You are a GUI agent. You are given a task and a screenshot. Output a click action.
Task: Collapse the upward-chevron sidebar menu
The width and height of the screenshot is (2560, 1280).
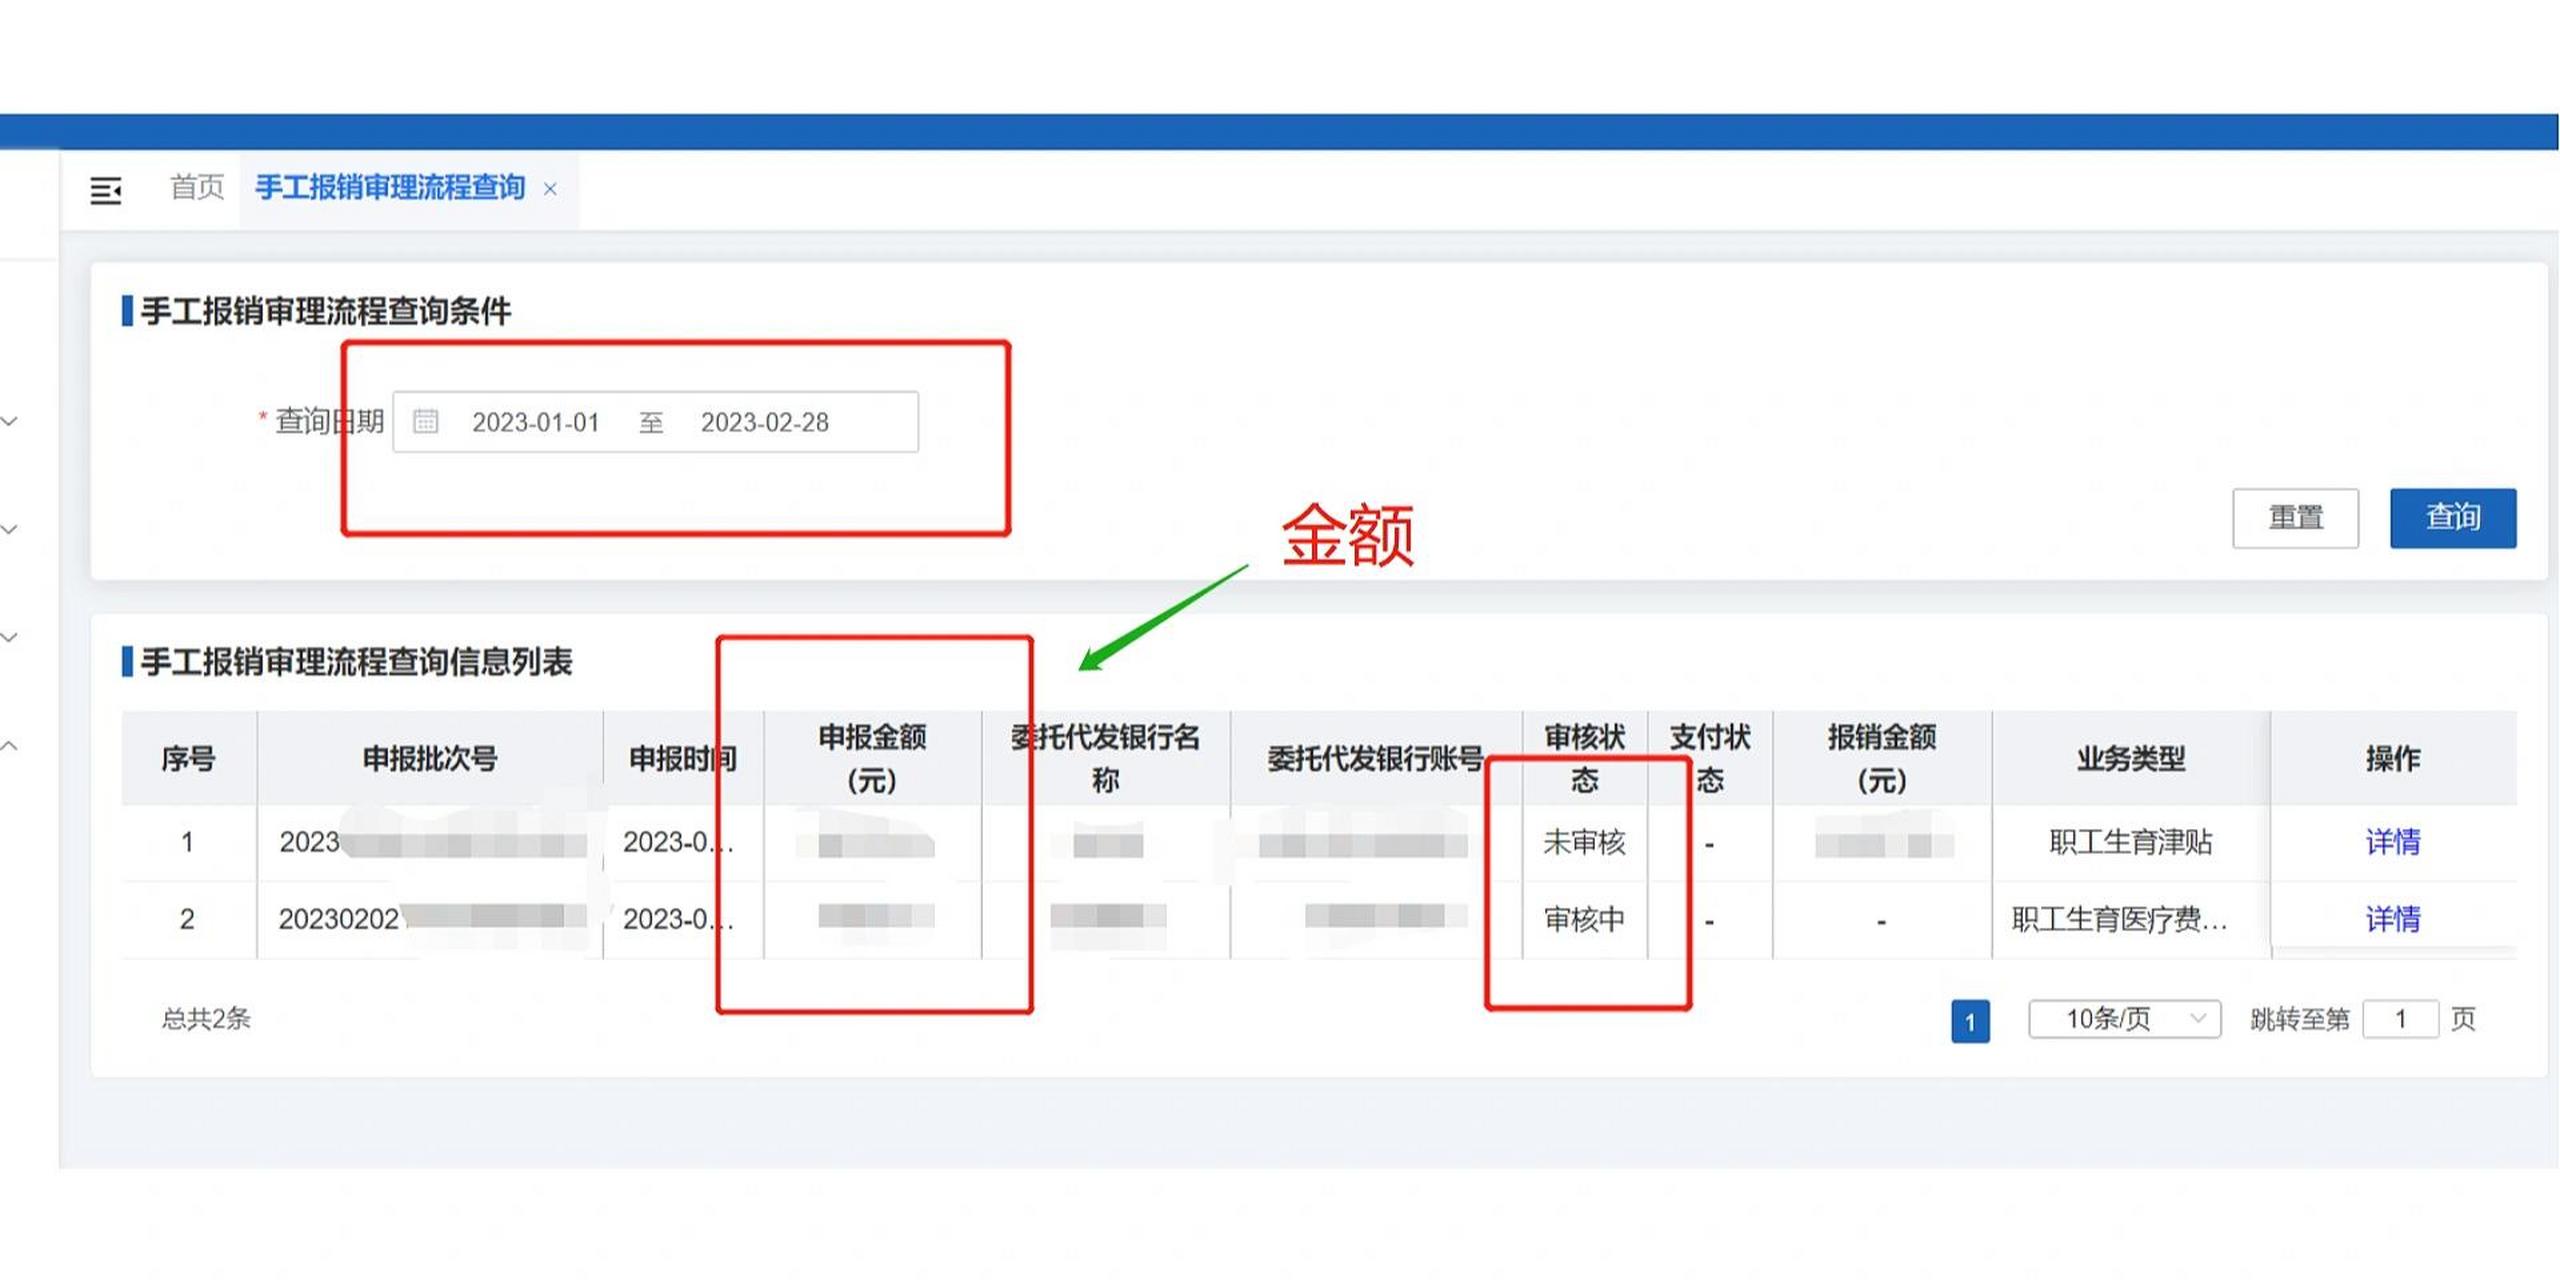pyautogui.click(x=10, y=746)
